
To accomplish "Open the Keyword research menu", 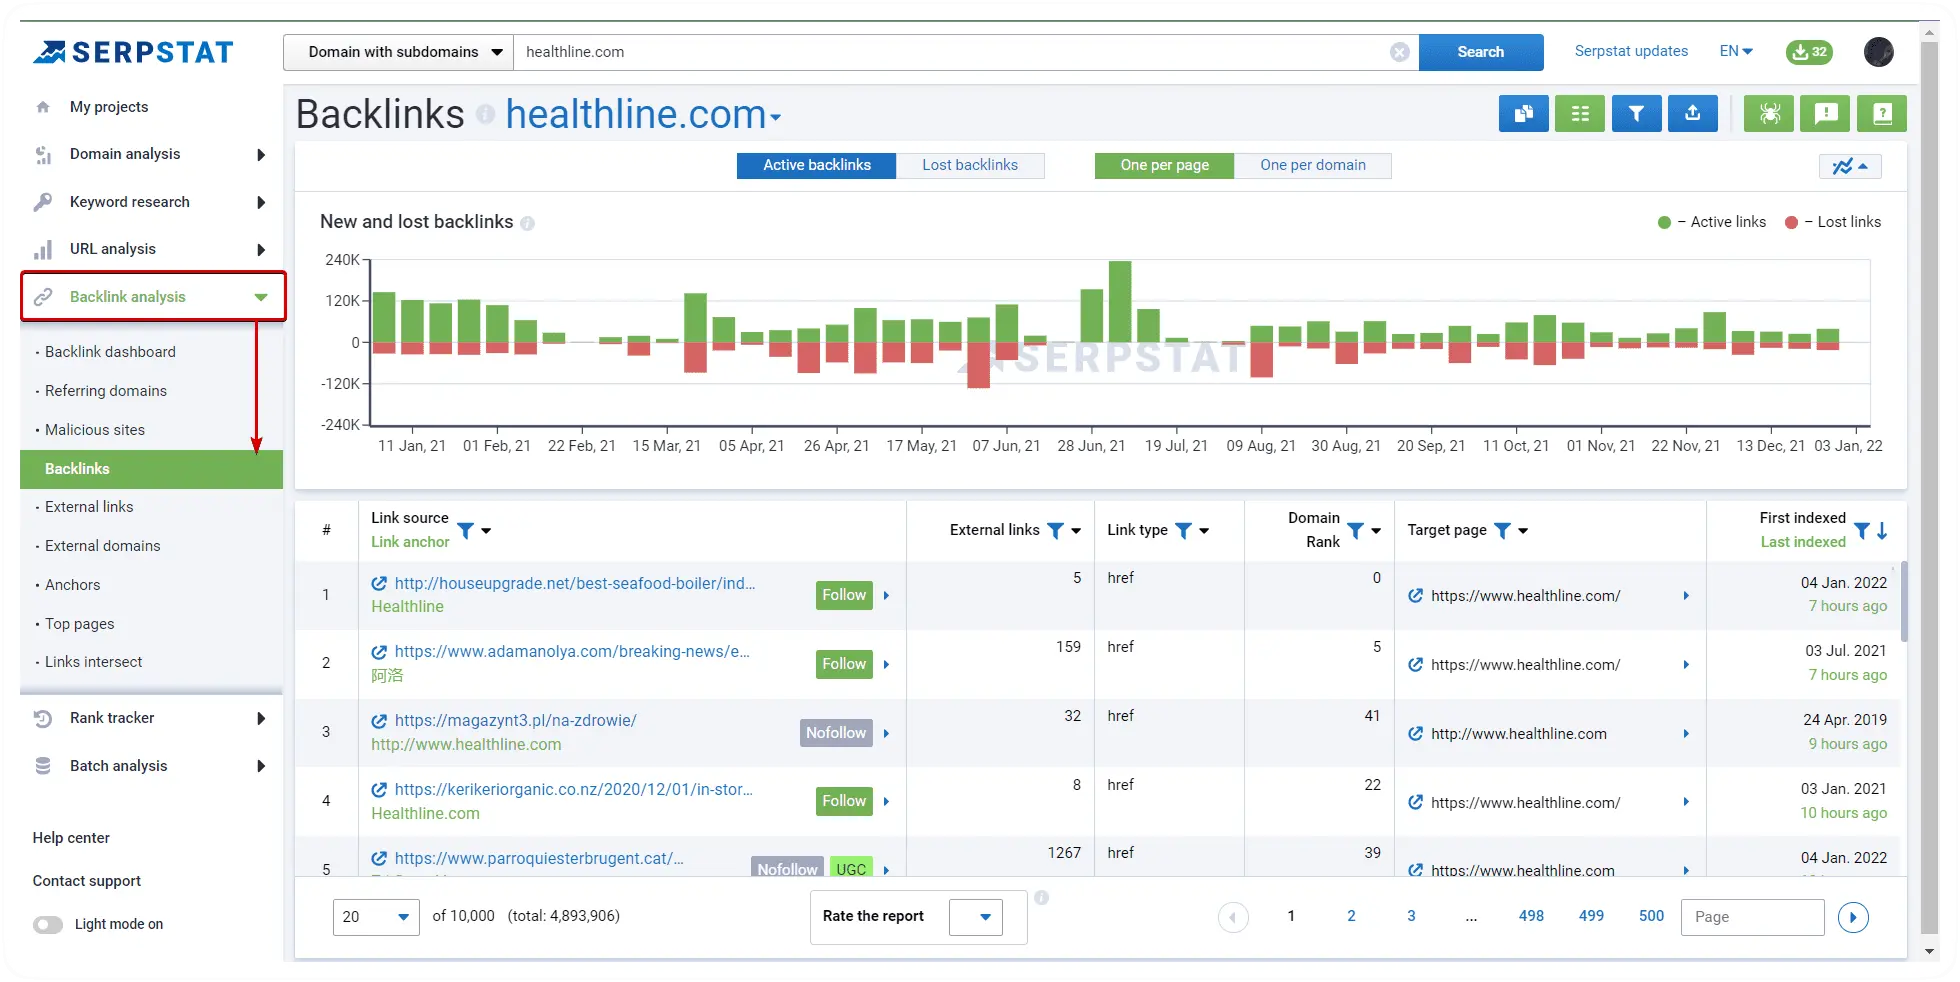I will (x=129, y=201).
